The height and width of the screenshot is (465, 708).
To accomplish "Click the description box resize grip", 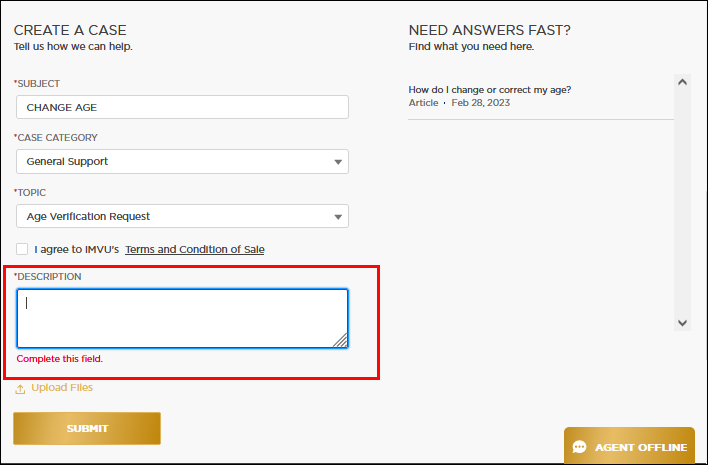I will 340,340.
